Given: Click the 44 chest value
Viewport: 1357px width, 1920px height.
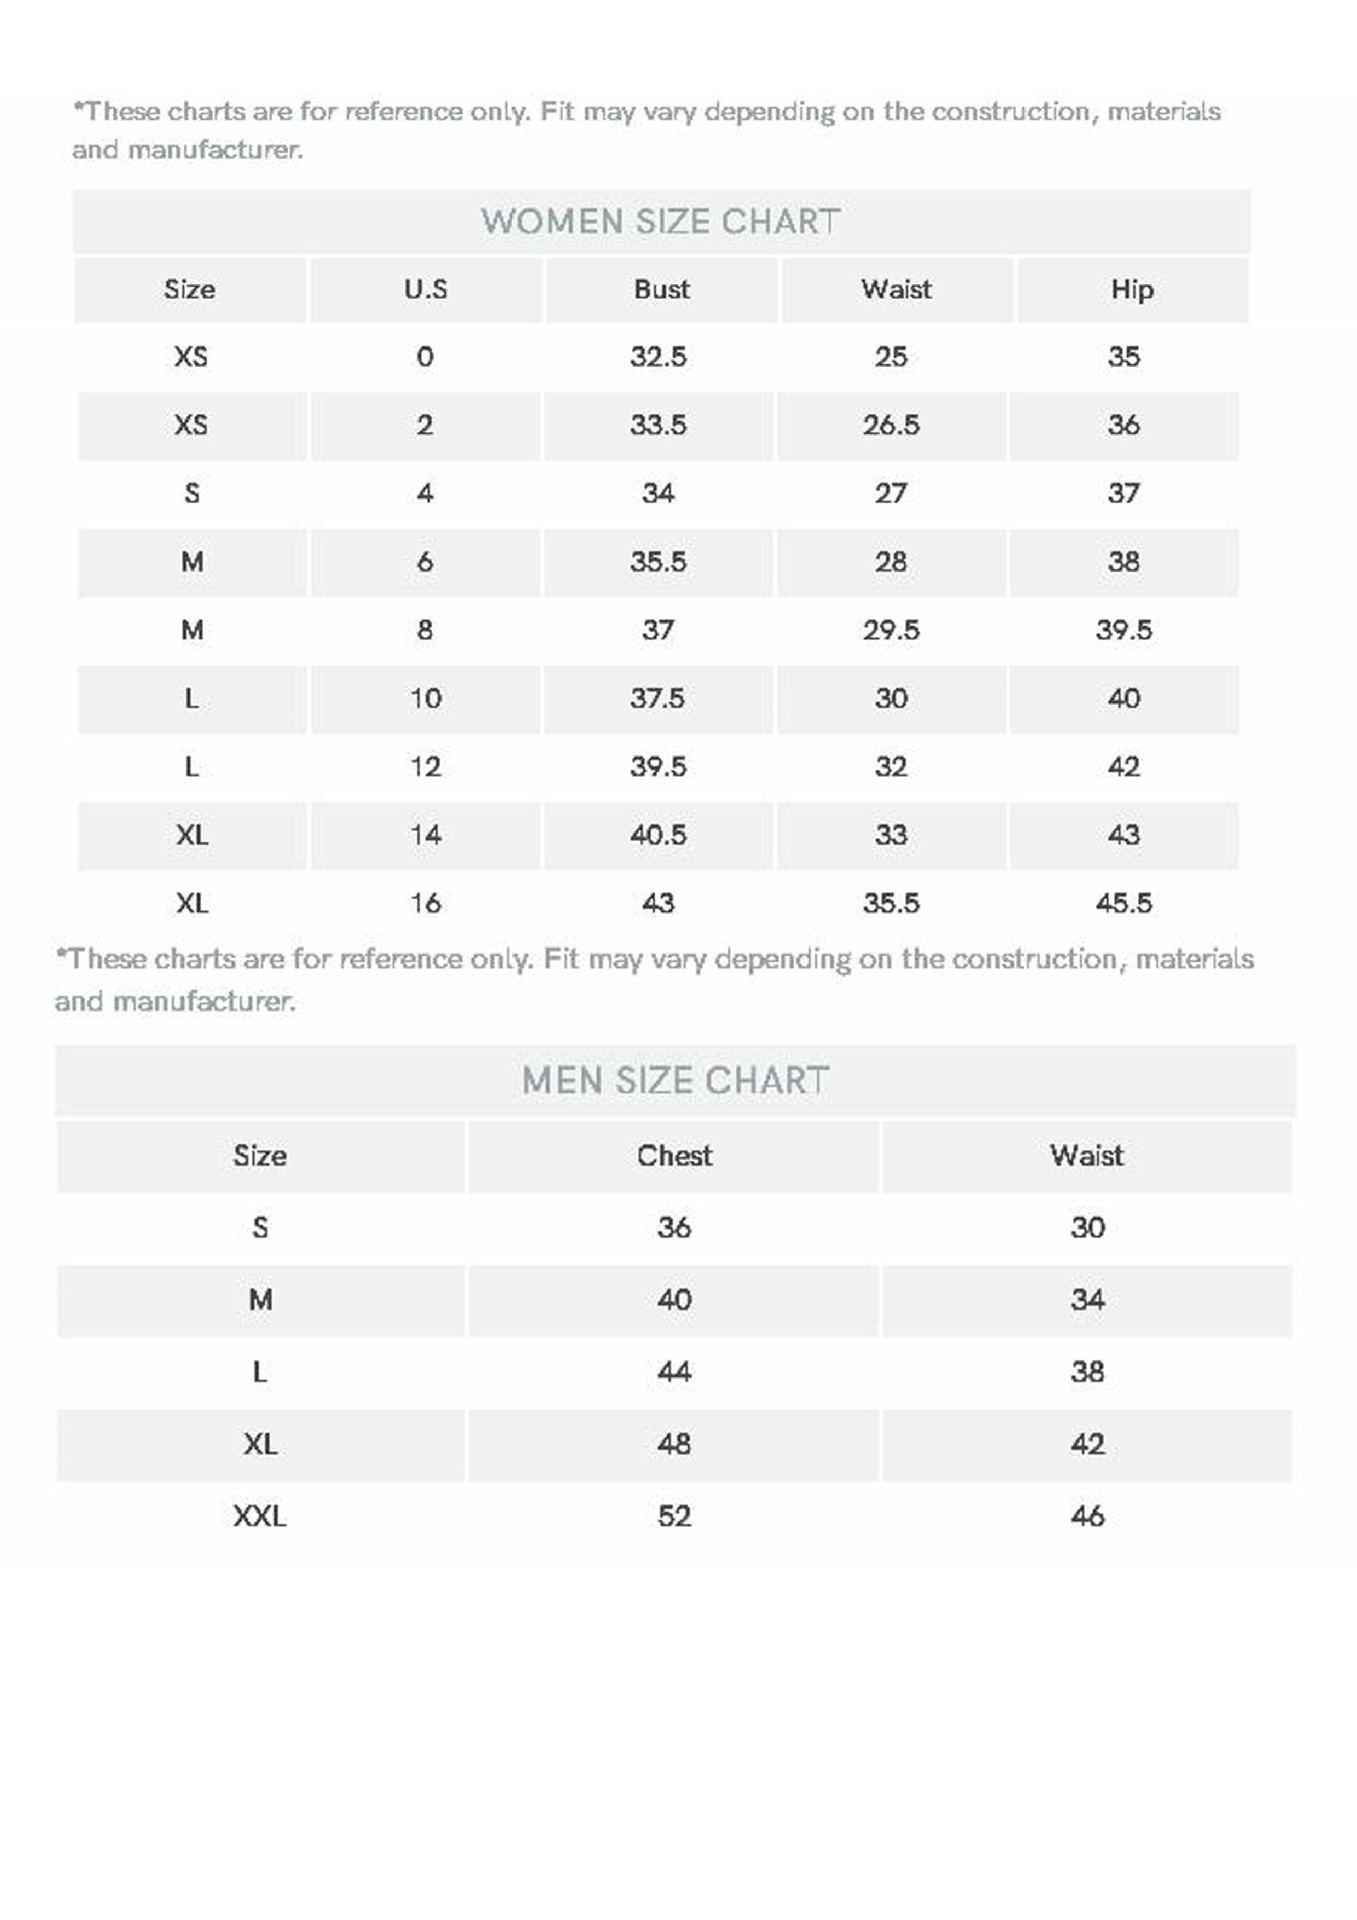Looking at the screenshot, I should 674,1371.
